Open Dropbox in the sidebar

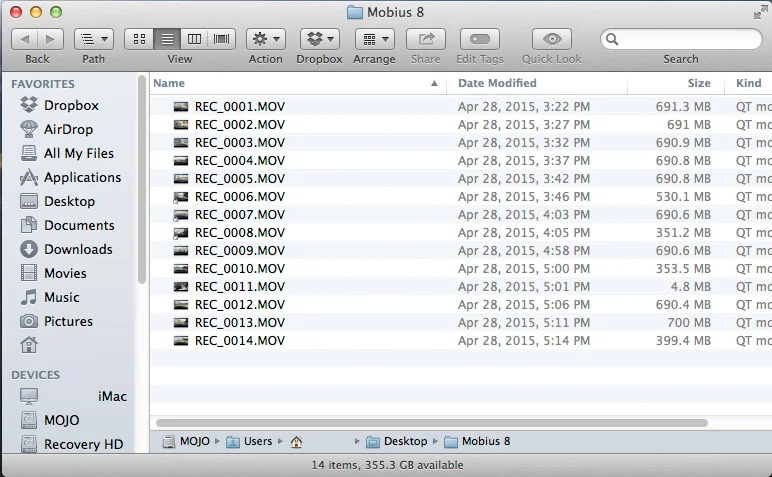tap(69, 105)
